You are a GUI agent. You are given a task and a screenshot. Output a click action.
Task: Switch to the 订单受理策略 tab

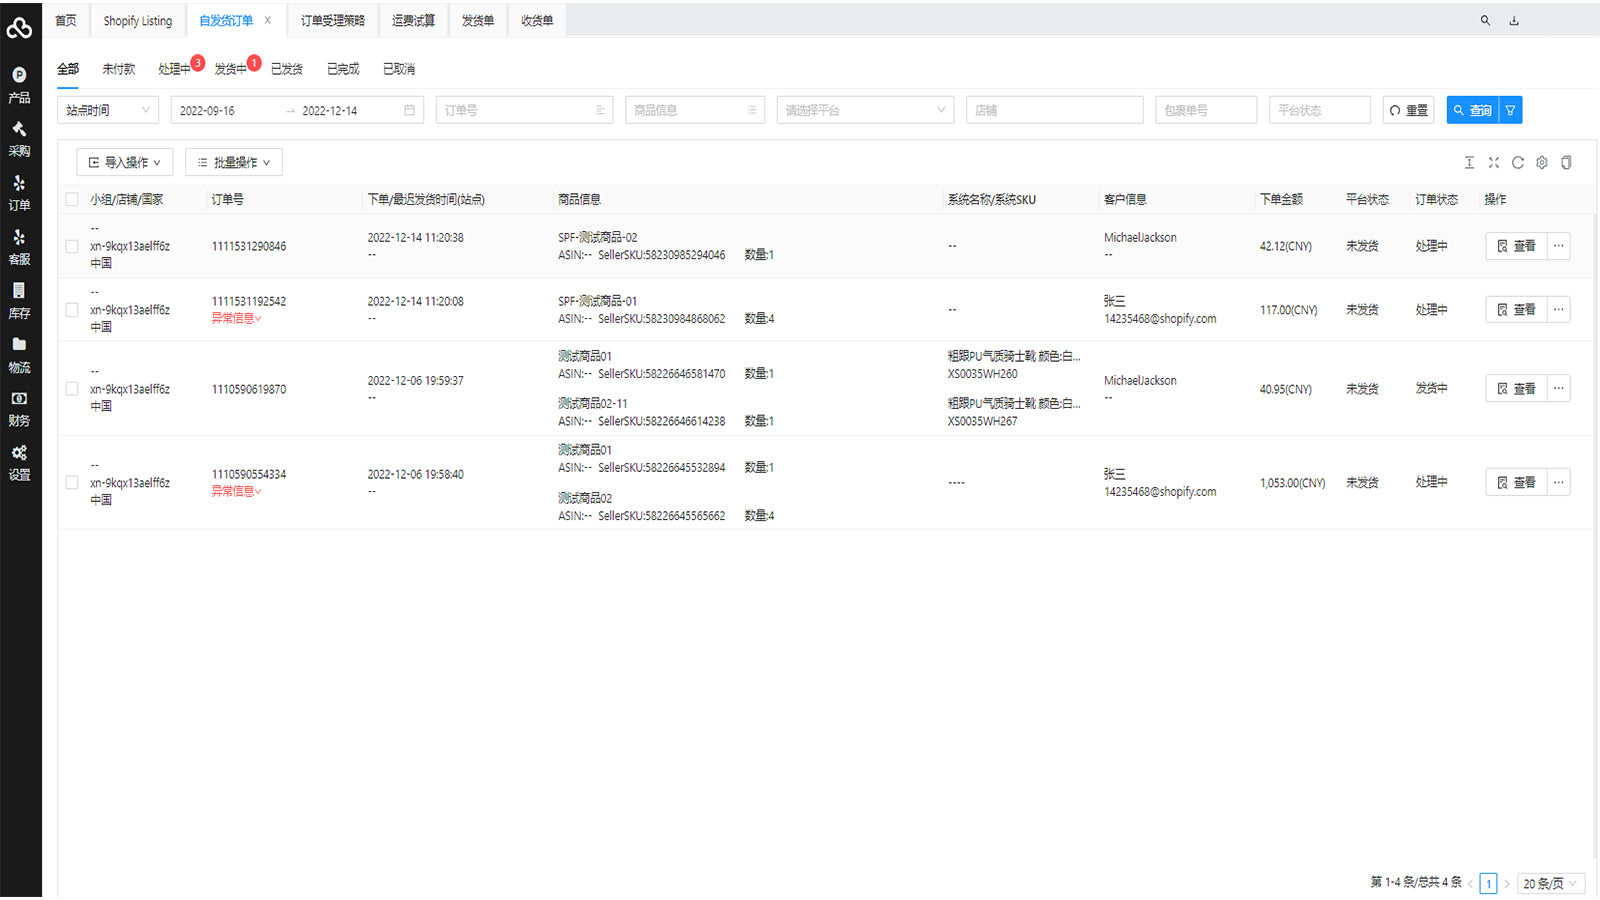point(333,20)
